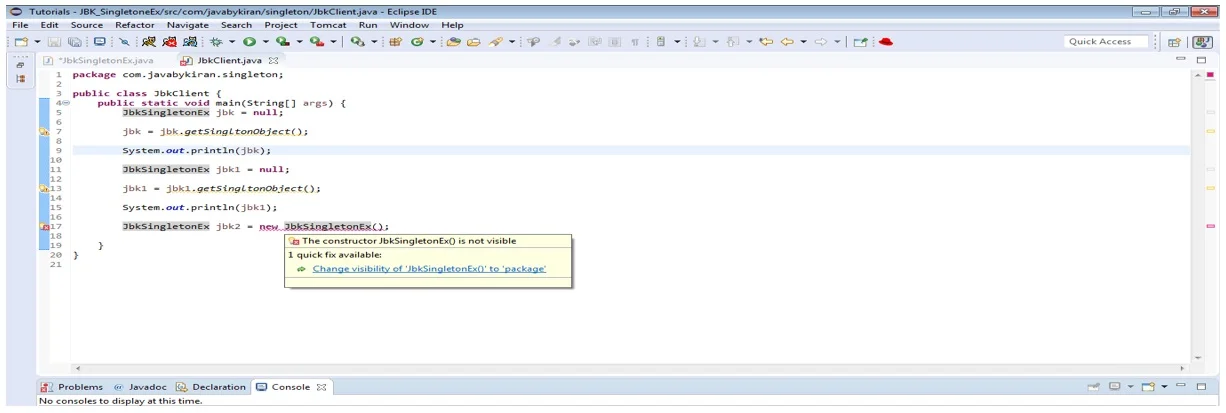Click the Restart Tomcat cat icon
1226x413 pixels.
coord(189,42)
